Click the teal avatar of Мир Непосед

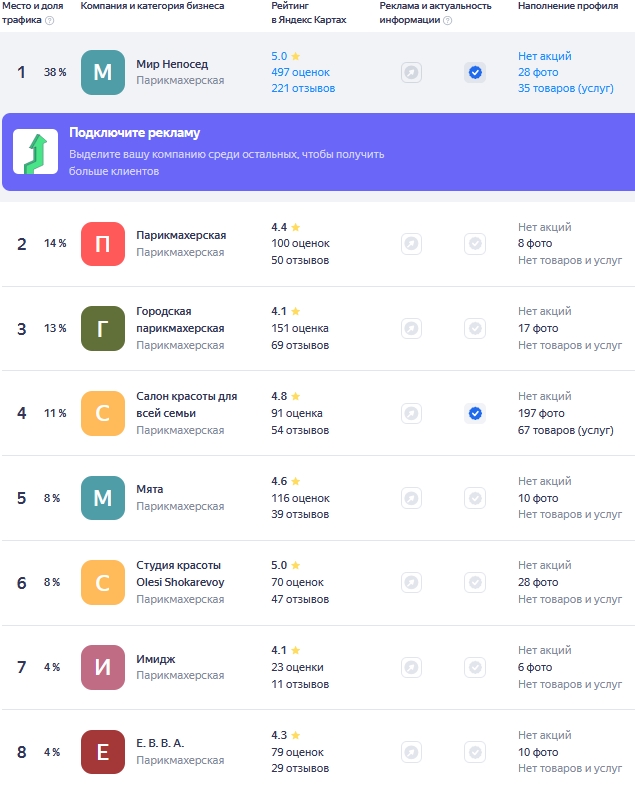click(103, 72)
